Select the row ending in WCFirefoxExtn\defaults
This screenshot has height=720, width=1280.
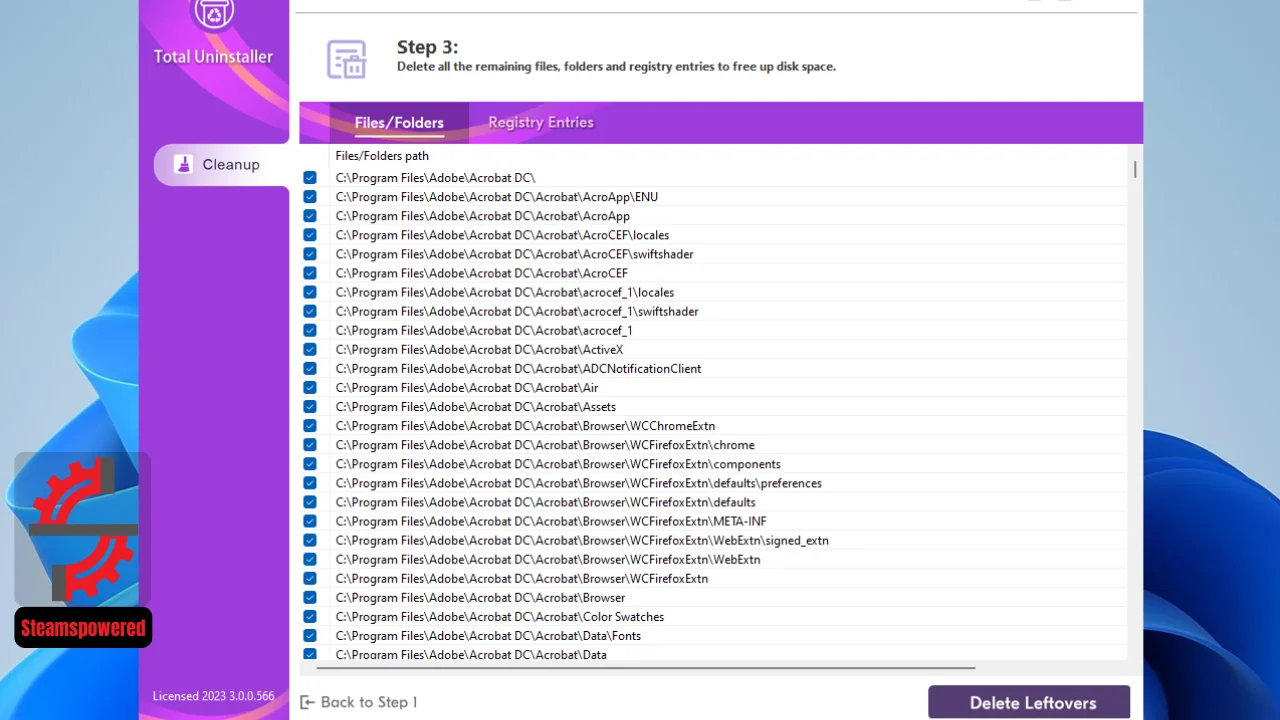714,502
